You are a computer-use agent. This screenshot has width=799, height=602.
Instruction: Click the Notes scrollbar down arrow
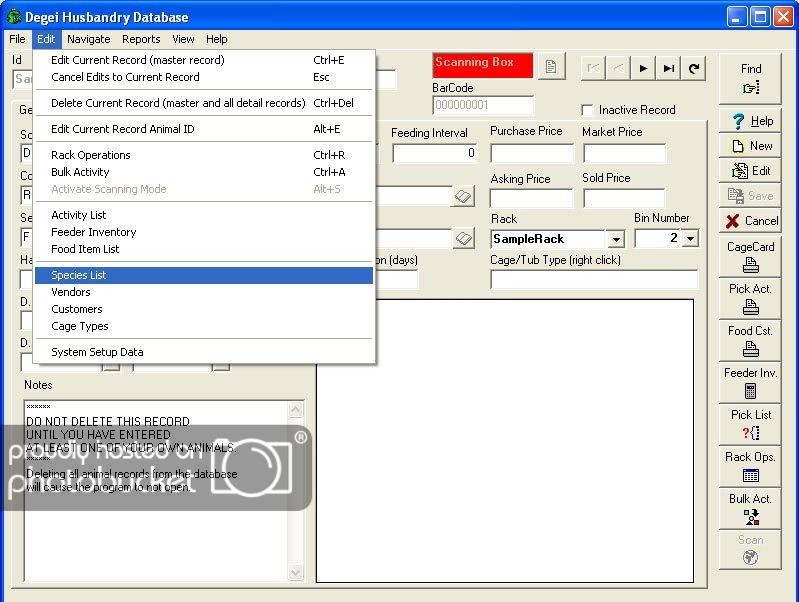click(296, 573)
